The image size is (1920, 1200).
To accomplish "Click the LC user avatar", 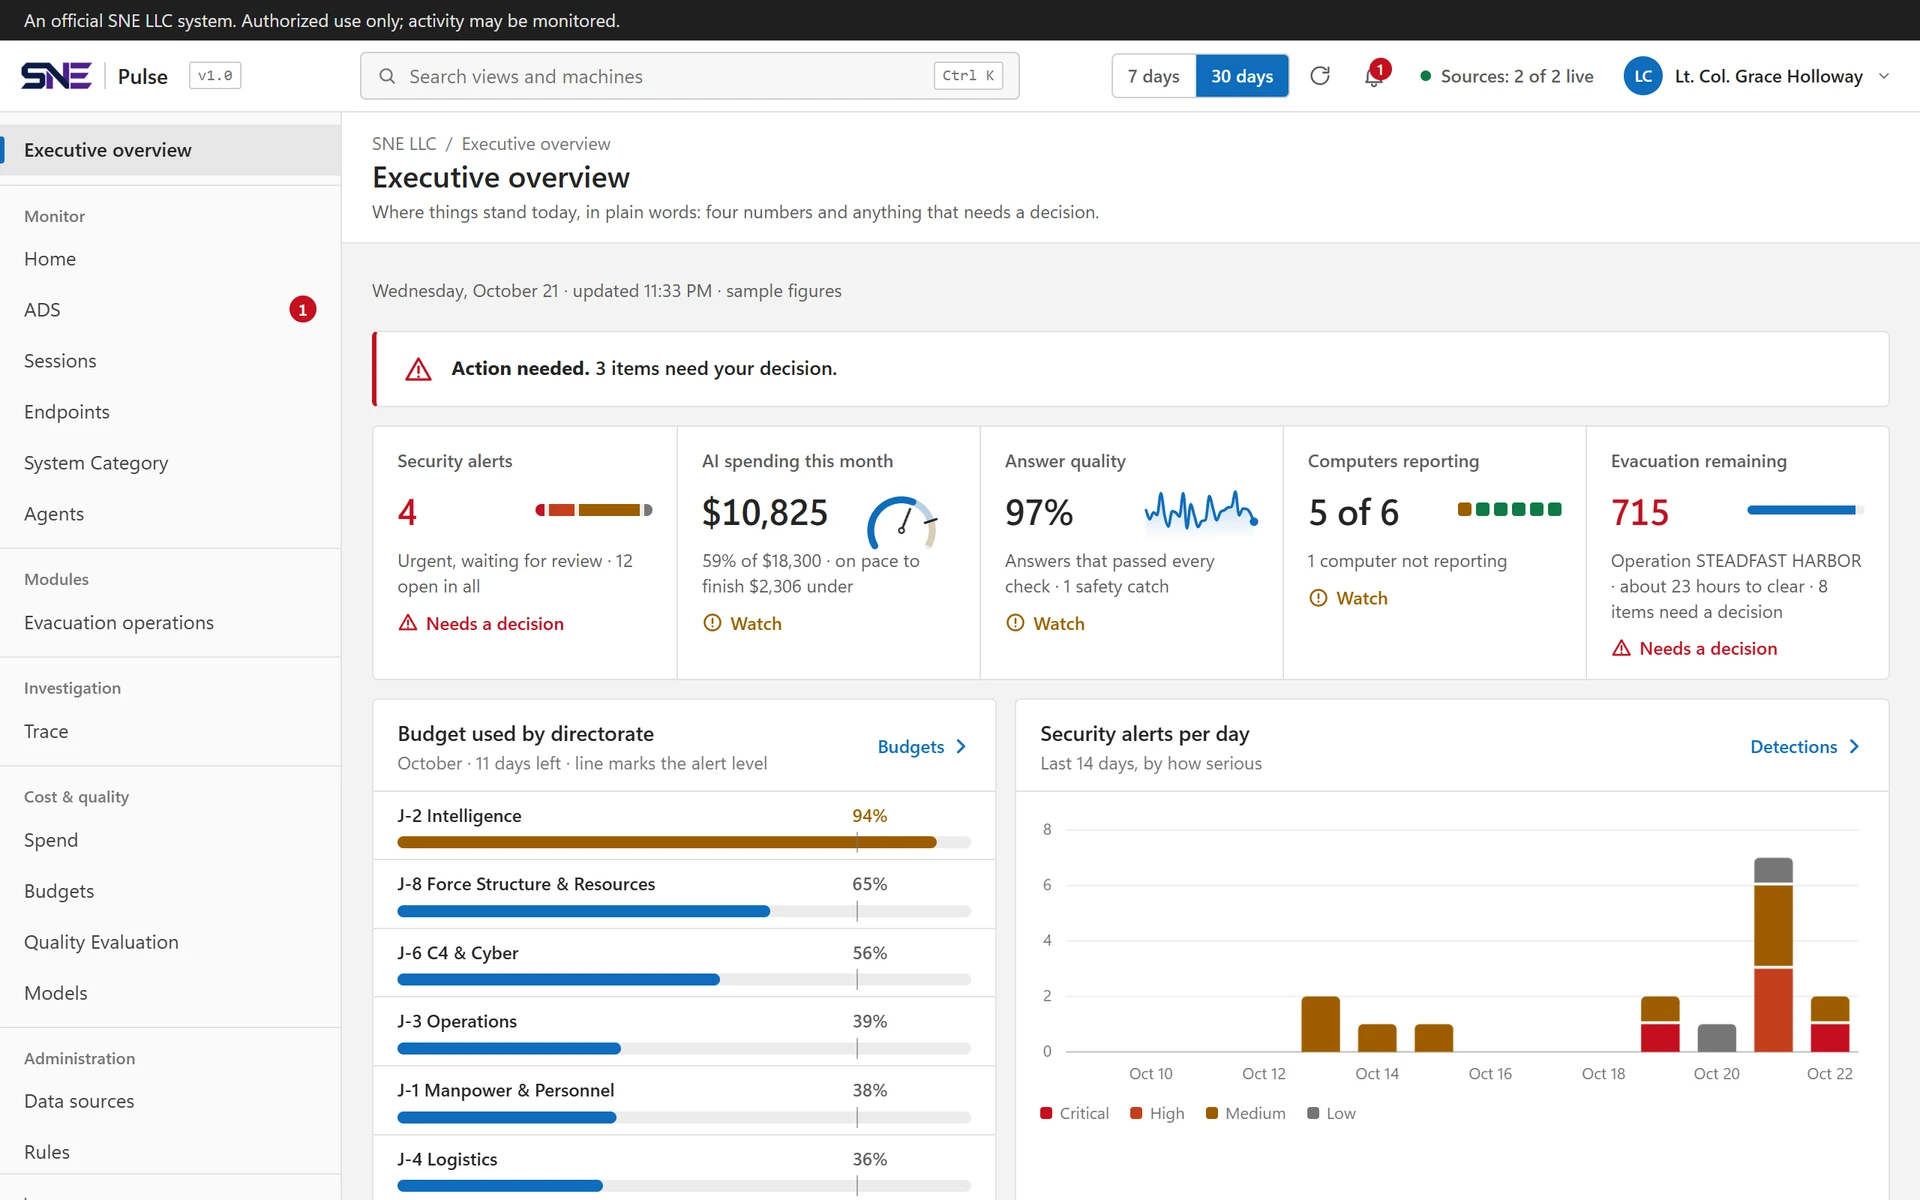I will point(1643,76).
